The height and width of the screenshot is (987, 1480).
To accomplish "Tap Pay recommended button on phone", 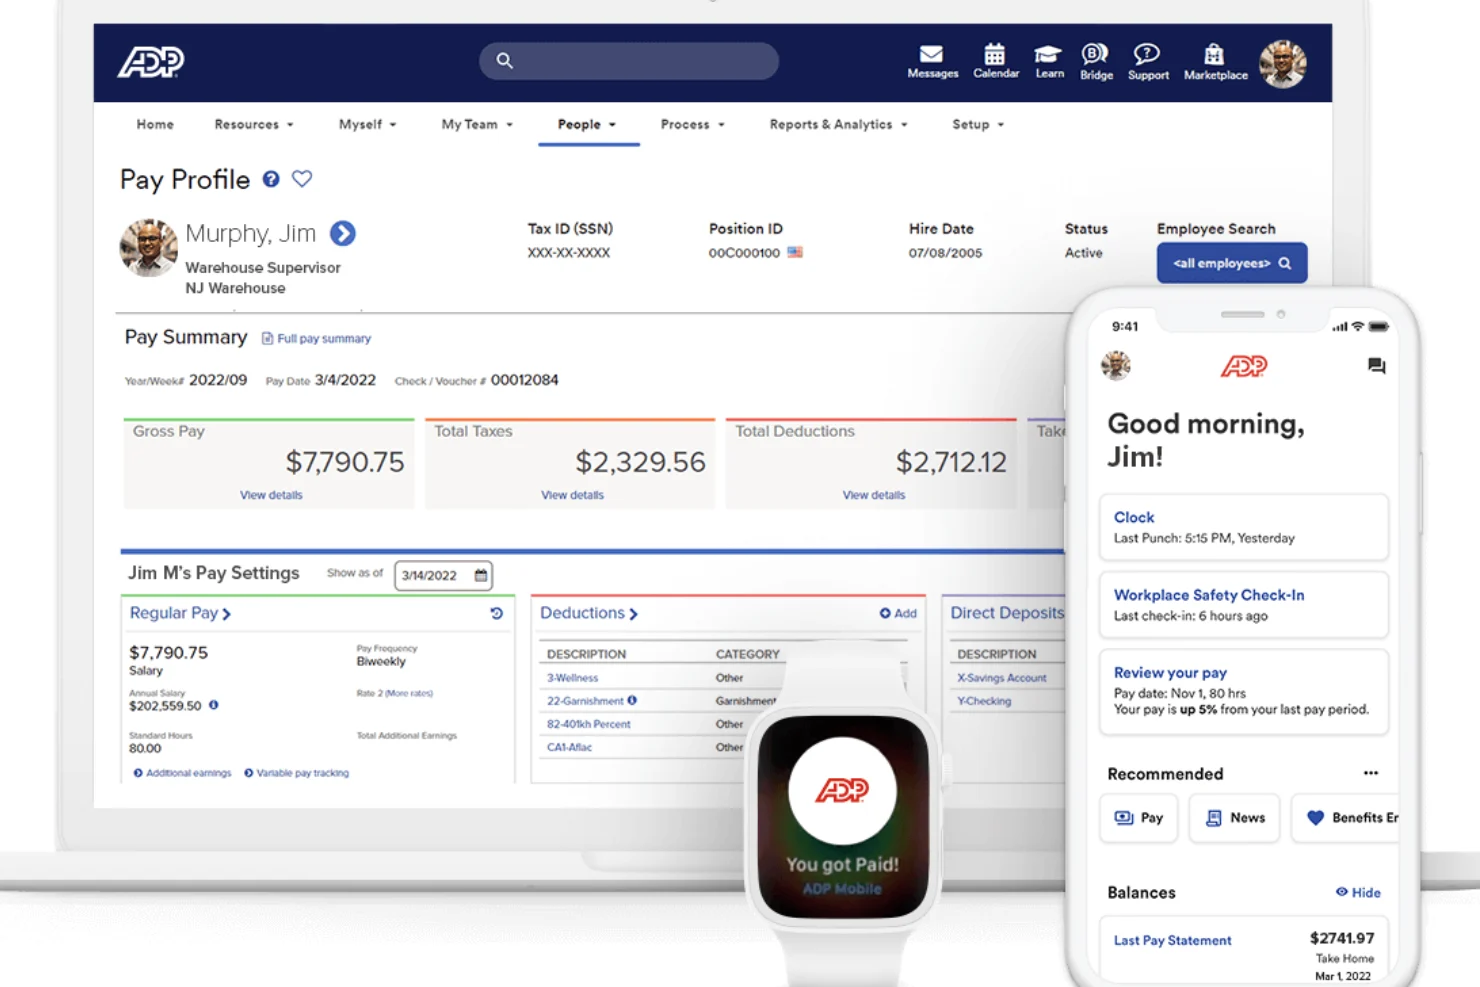I will point(1138,818).
